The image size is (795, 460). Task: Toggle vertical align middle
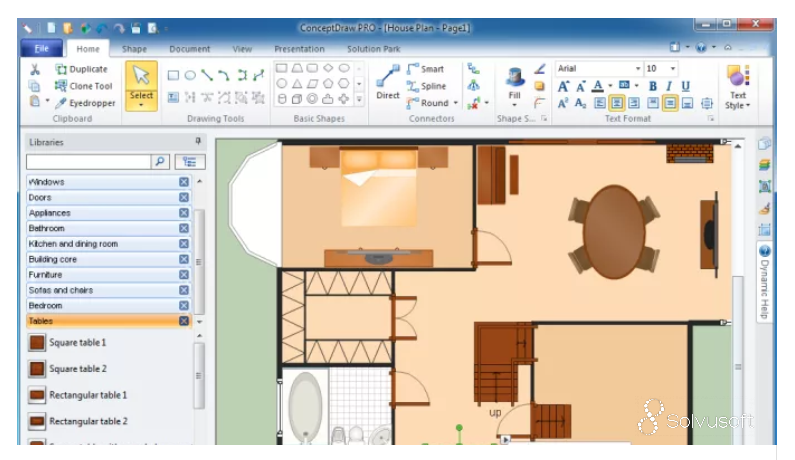click(670, 103)
